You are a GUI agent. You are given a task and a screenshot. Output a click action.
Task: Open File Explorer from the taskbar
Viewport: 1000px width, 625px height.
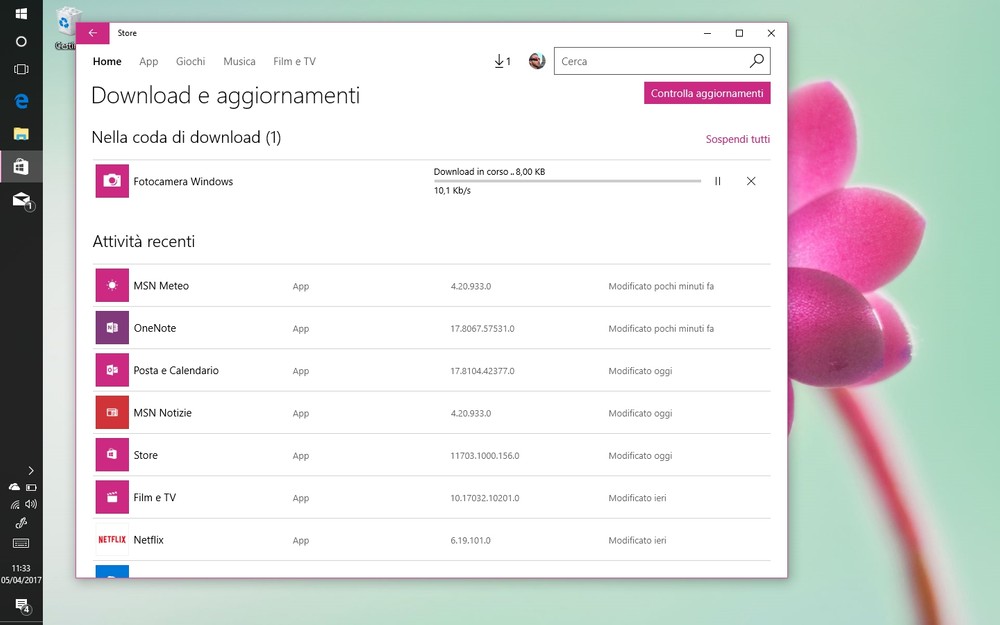21,134
